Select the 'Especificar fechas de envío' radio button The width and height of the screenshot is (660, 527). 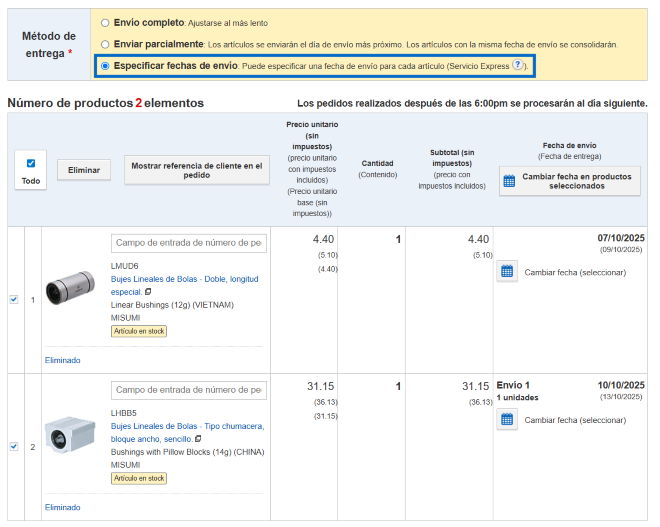point(106,66)
